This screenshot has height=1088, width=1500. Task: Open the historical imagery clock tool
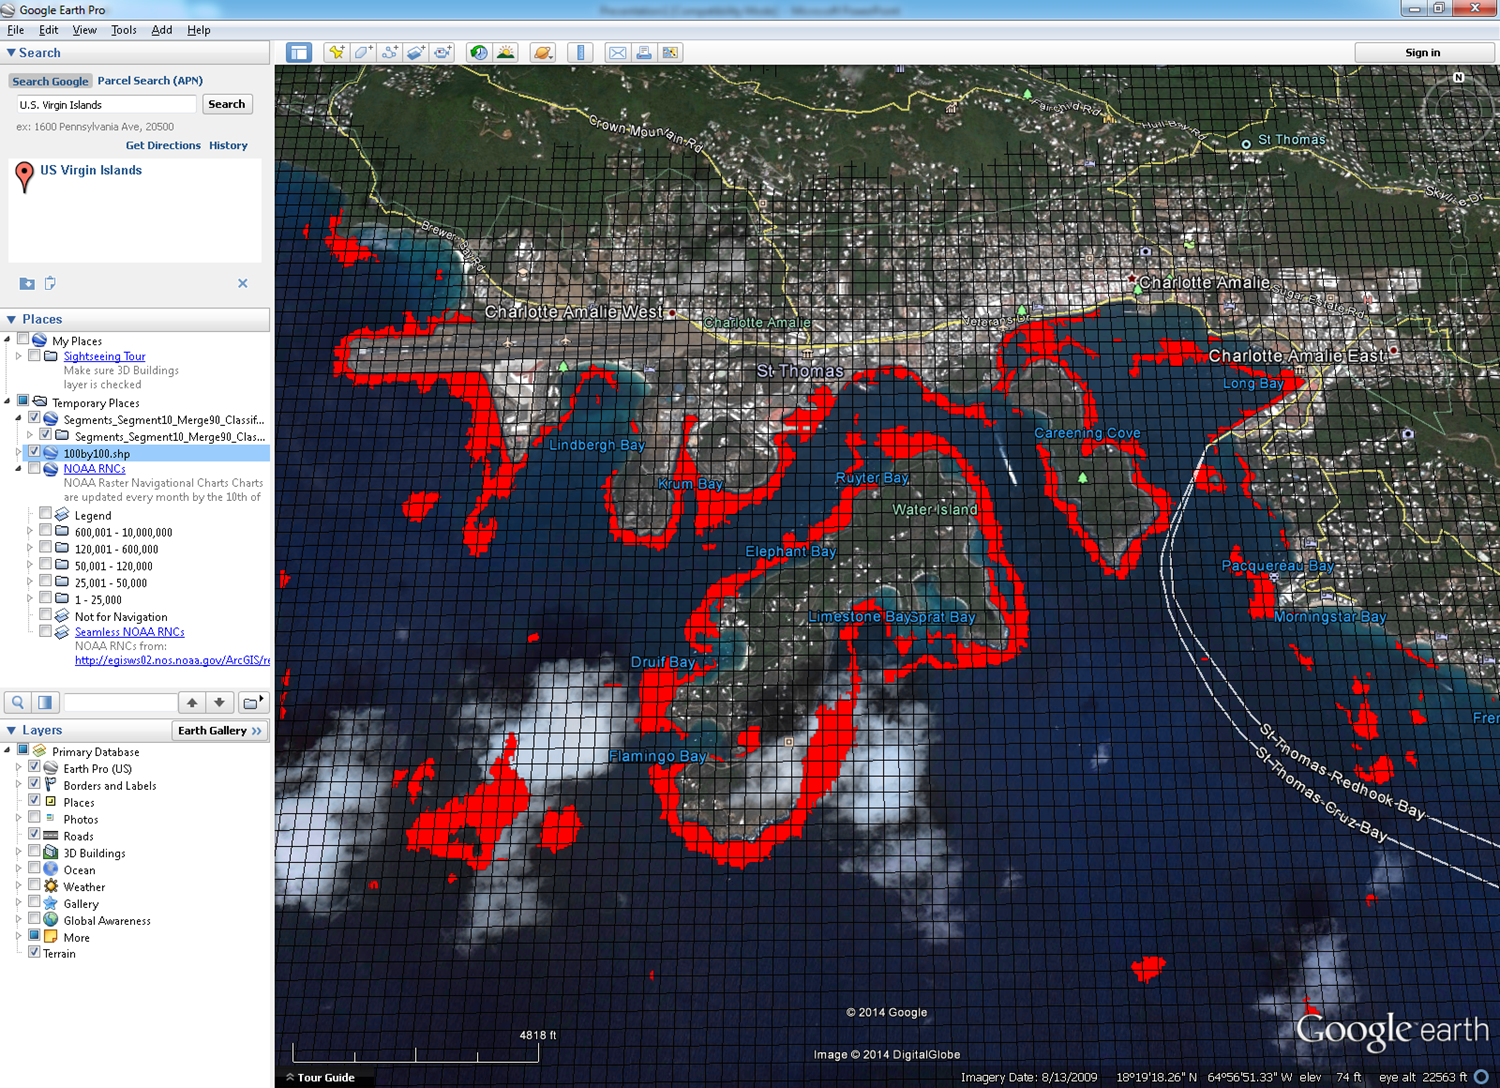pos(479,53)
